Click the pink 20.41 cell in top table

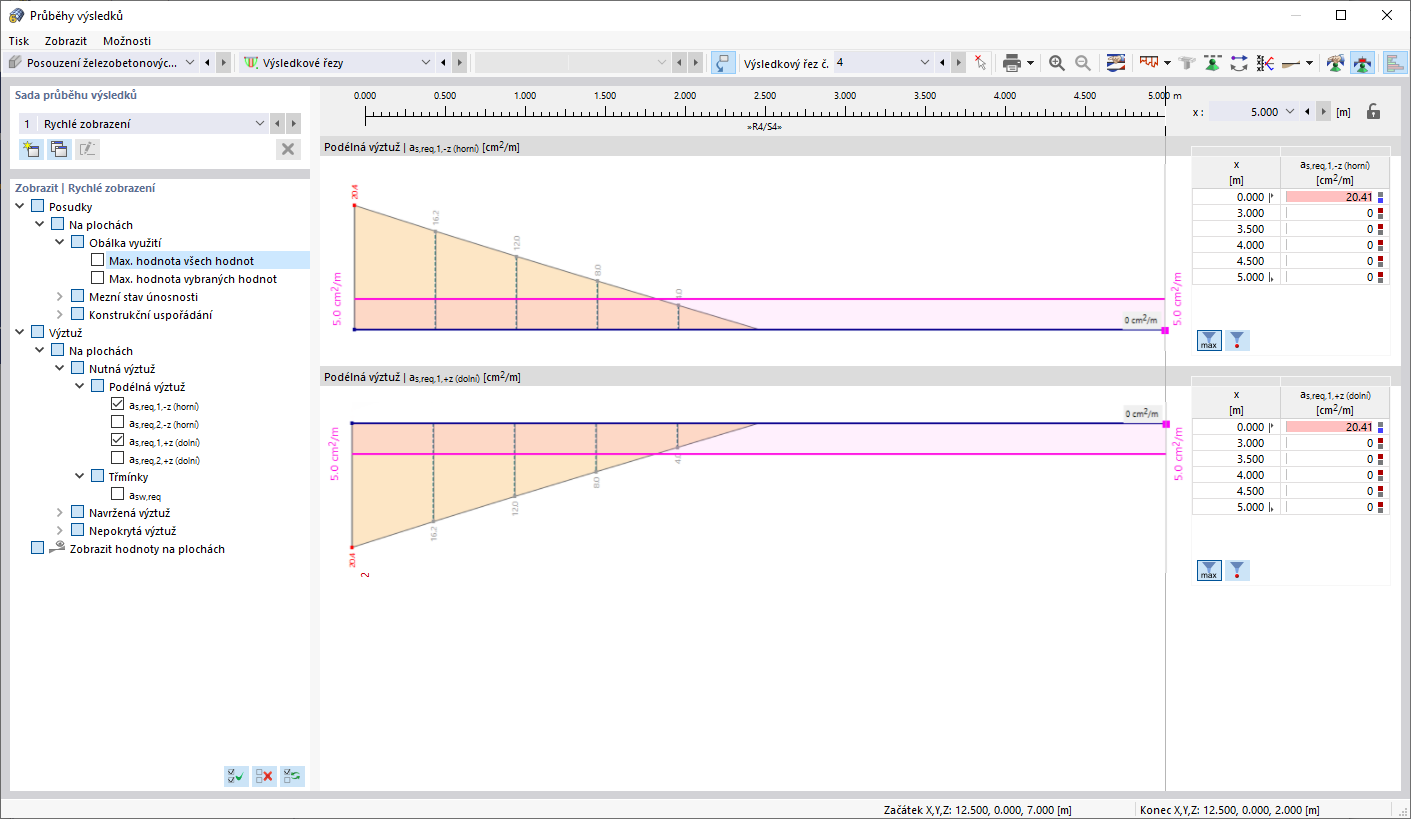(1329, 197)
